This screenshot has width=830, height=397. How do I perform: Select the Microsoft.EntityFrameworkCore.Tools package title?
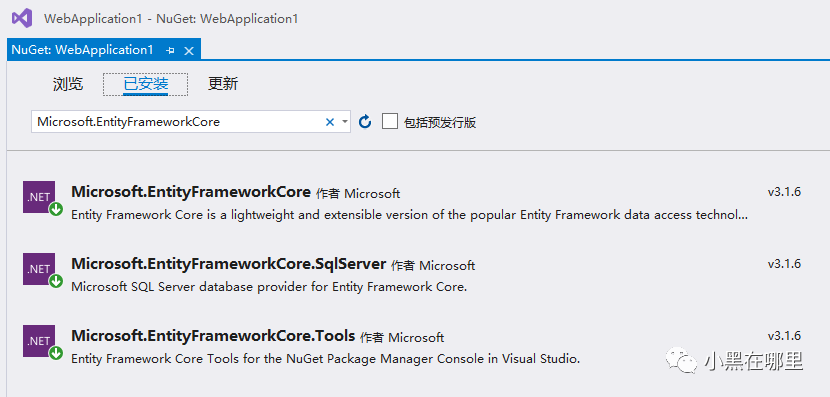click(213, 336)
